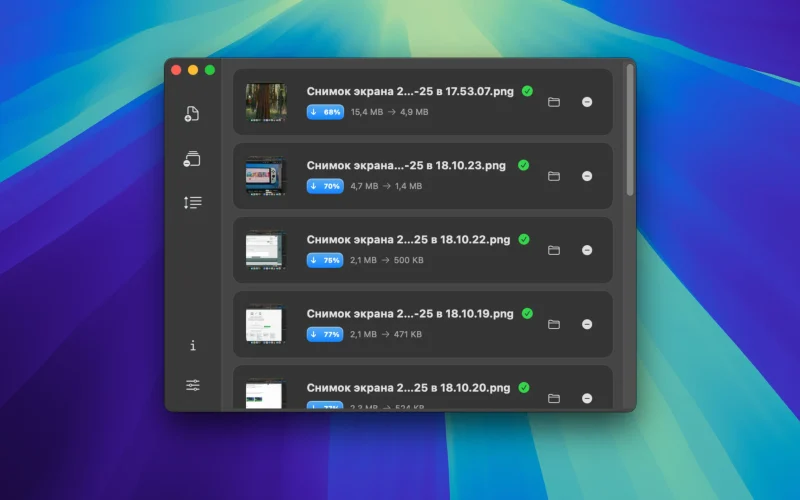The height and width of the screenshot is (500, 800).
Task: Minimize the window with yellow button
Action: [193, 70]
